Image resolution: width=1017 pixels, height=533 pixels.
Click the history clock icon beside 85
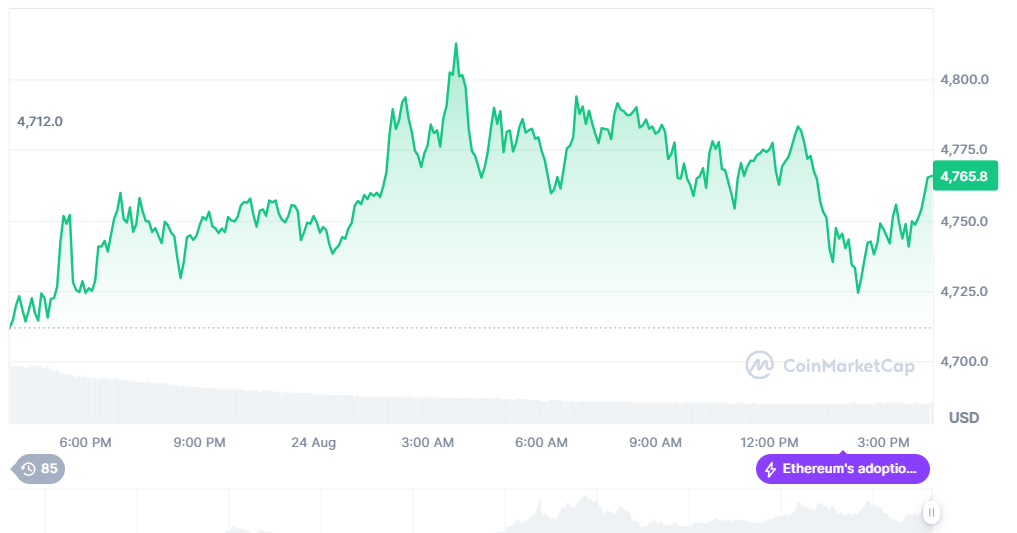tap(28, 468)
